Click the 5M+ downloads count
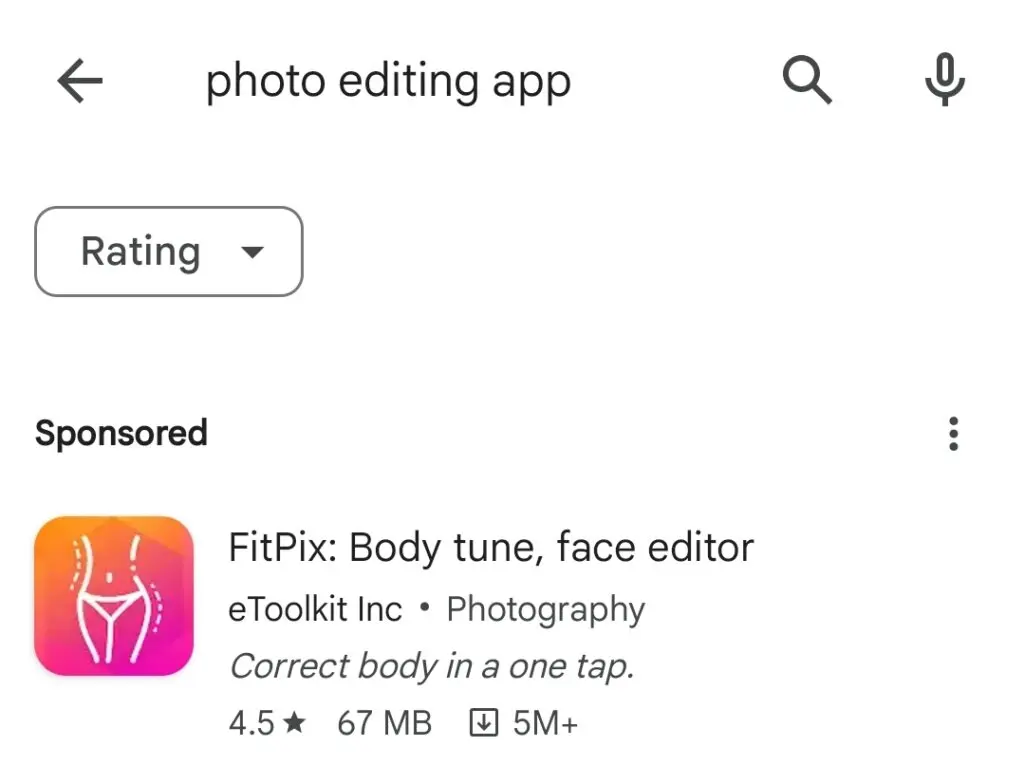 point(545,723)
